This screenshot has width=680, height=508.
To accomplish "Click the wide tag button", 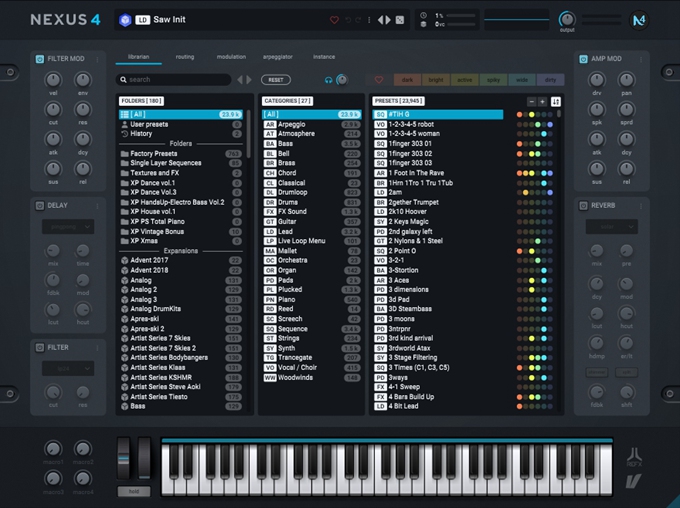I will point(522,80).
